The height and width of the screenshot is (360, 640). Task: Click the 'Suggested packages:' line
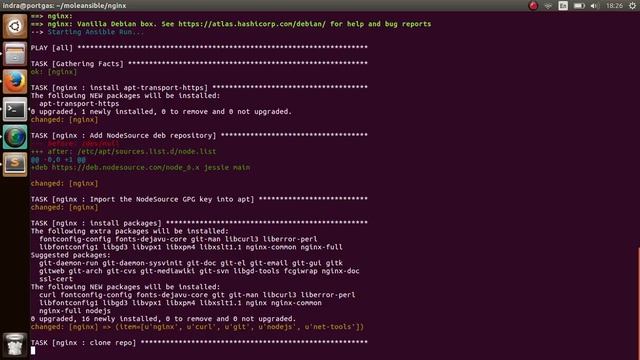(71, 255)
